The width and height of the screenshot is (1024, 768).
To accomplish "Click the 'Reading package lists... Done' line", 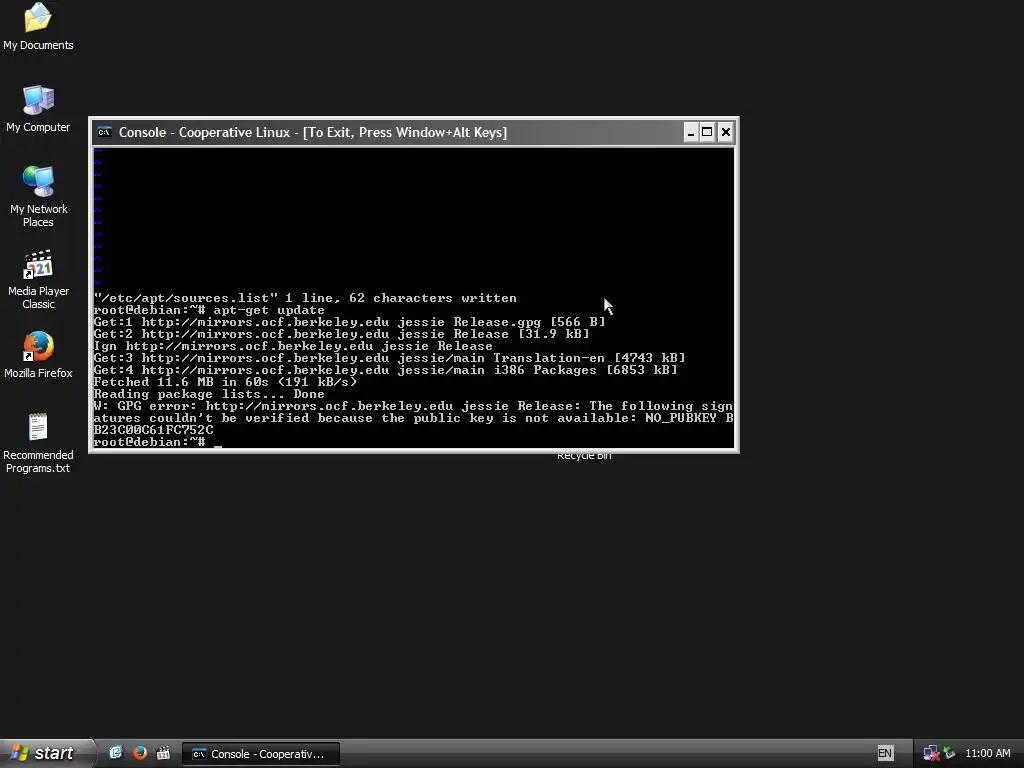I will 209,394.
